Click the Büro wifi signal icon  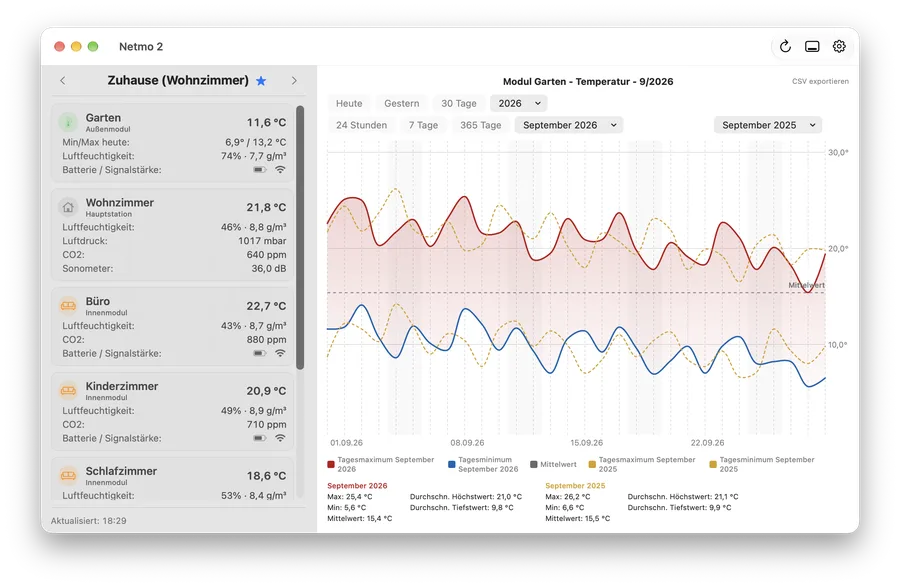click(280, 353)
